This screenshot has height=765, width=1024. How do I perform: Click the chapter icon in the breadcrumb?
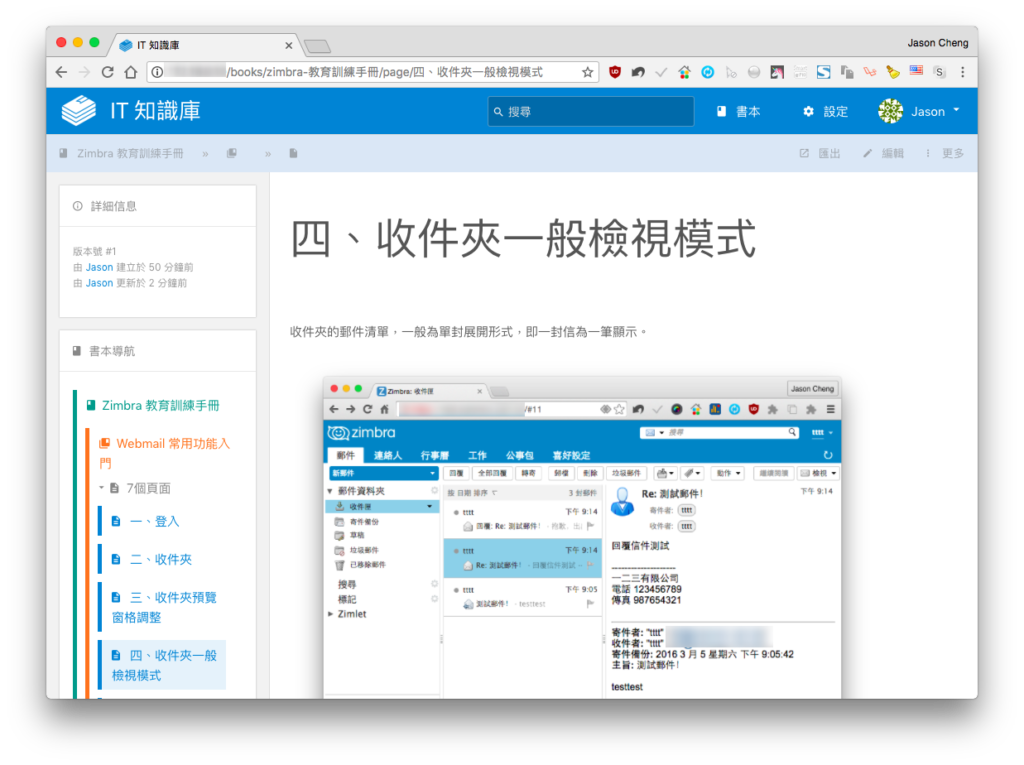(x=232, y=154)
